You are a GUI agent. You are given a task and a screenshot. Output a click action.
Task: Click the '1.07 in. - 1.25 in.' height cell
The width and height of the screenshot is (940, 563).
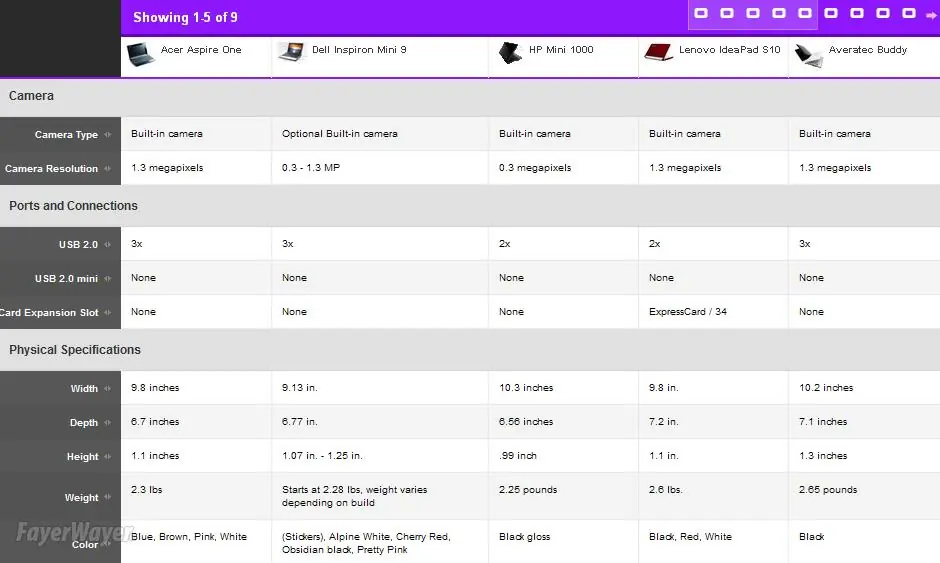point(322,456)
